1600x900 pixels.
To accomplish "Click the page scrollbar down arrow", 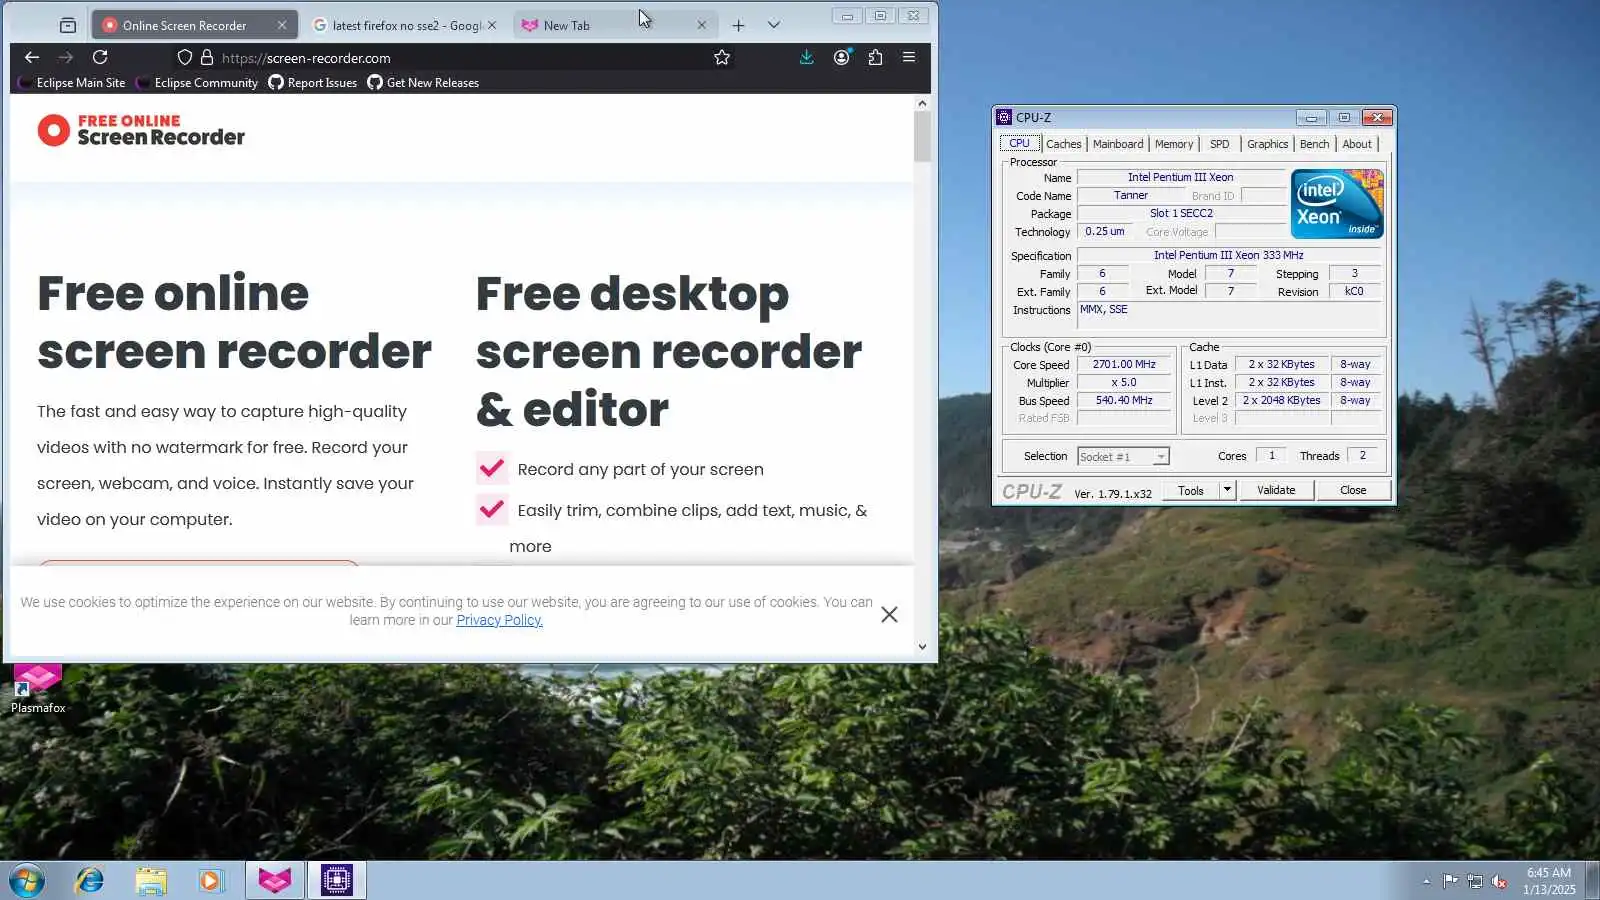I will pyautogui.click(x=922, y=647).
